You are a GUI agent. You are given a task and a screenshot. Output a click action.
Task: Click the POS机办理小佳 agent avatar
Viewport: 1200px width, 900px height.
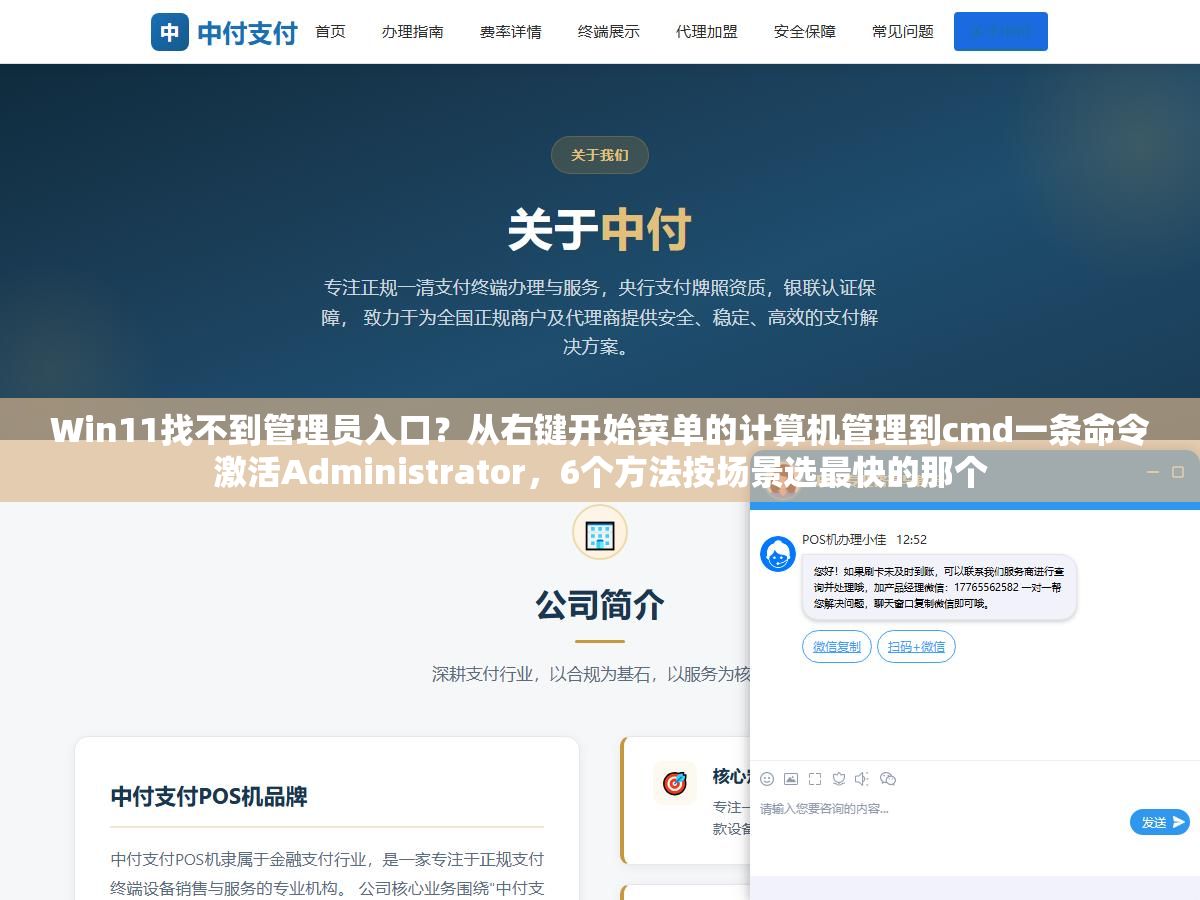point(778,553)
